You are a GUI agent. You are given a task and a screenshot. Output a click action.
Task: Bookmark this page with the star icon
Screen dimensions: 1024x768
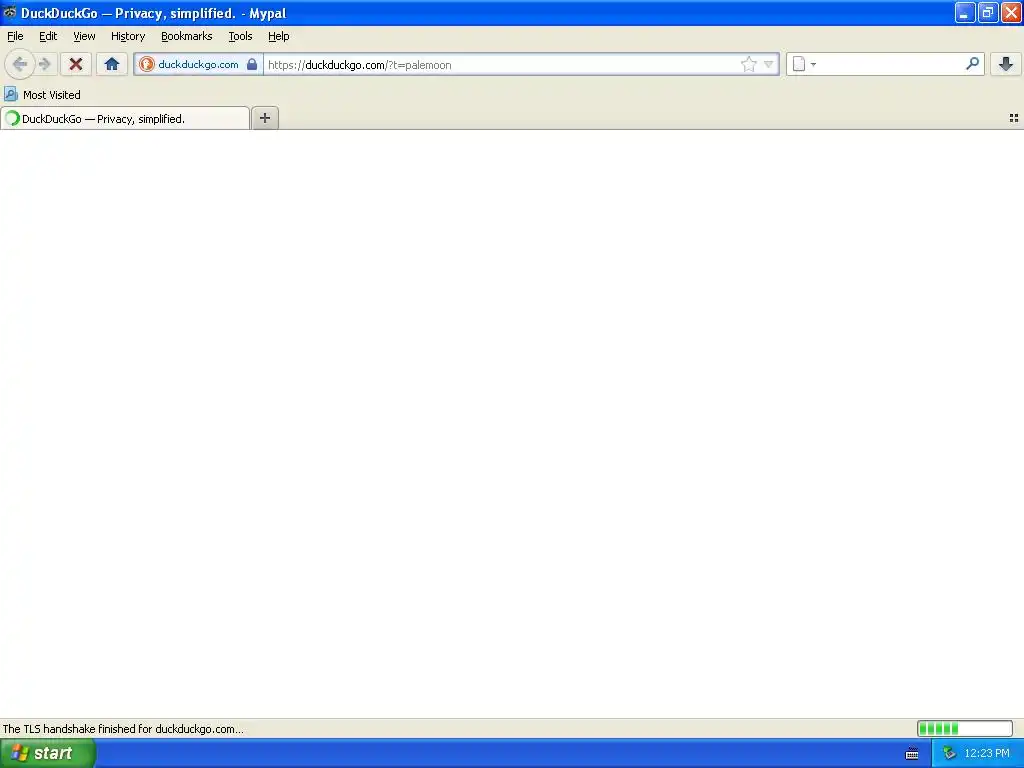click(x=748, y=64)
